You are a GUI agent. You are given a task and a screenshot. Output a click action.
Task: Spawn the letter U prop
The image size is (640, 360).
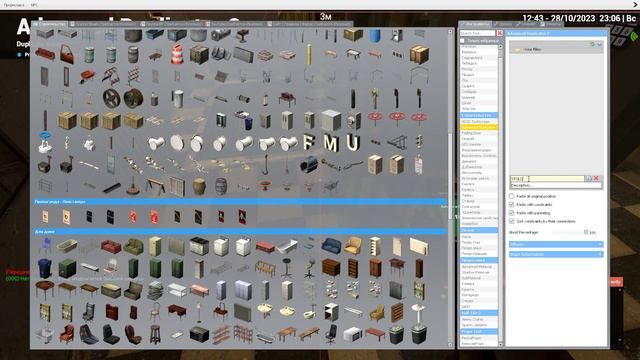point(353,143)
